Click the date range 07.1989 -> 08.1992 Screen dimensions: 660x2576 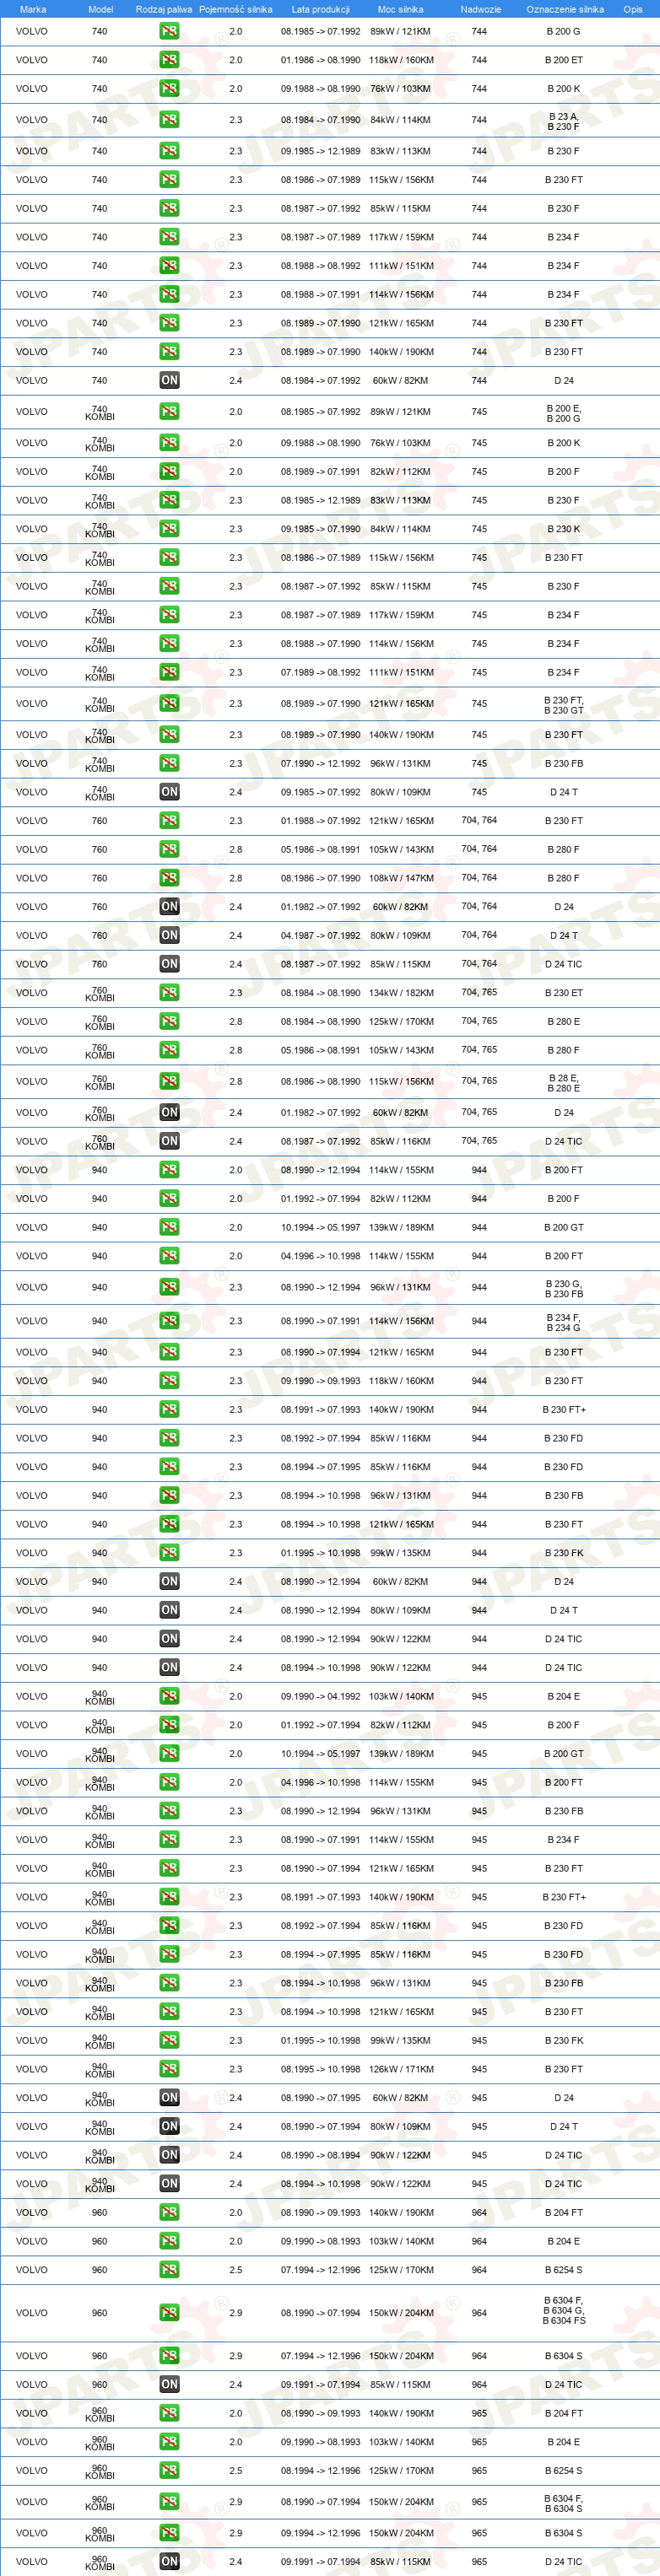(x=320, y=672)
